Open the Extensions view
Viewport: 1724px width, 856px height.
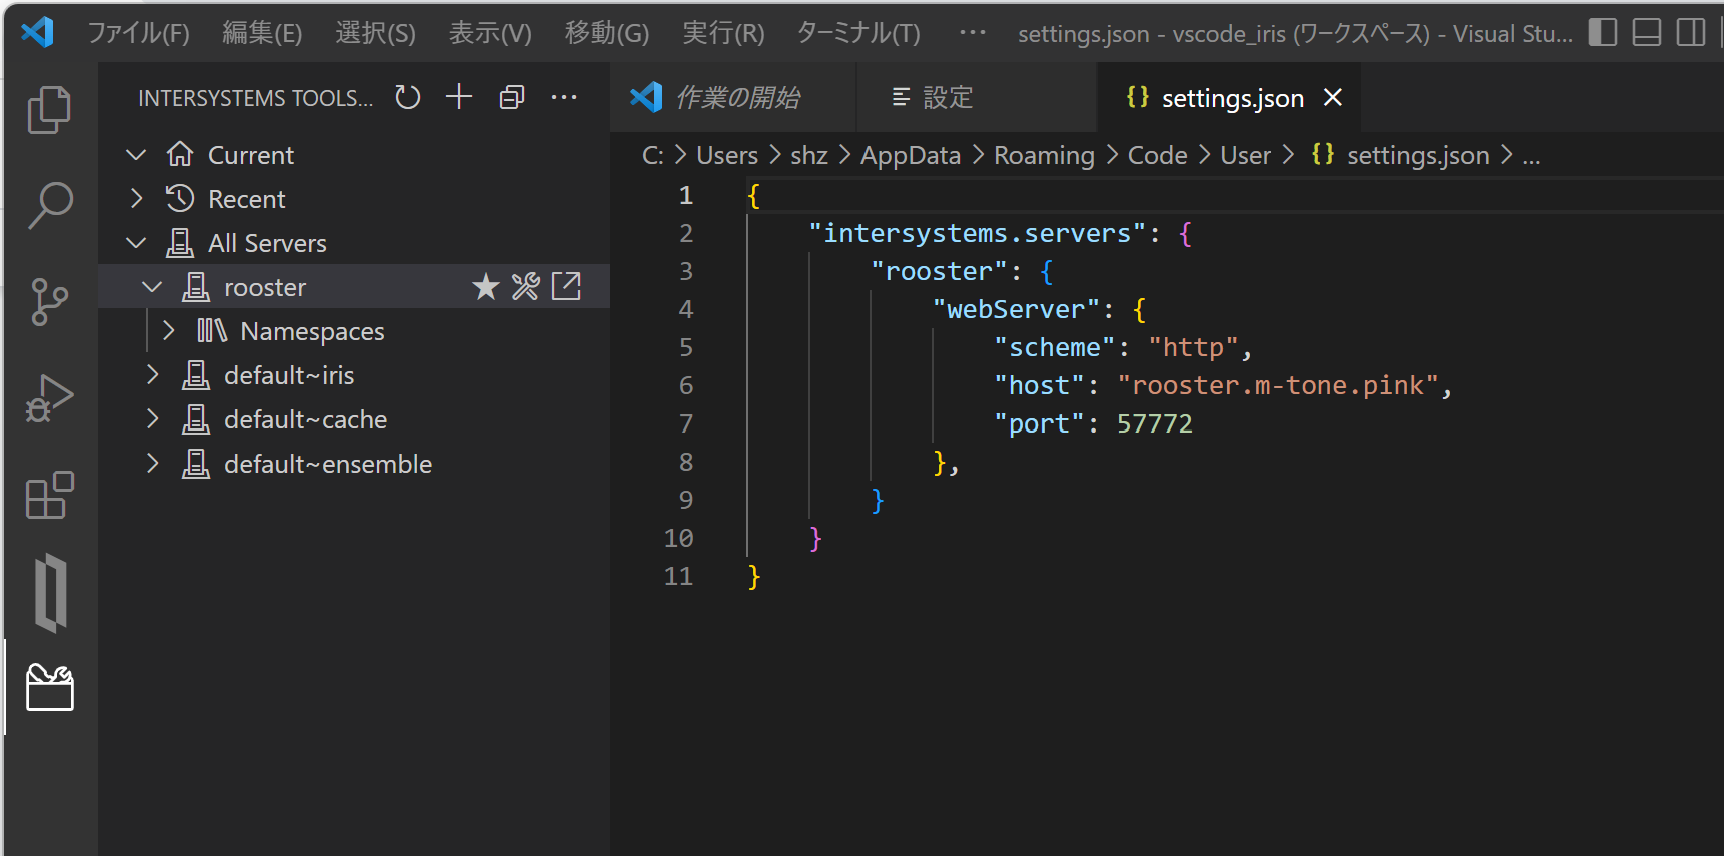pos(49,495)
